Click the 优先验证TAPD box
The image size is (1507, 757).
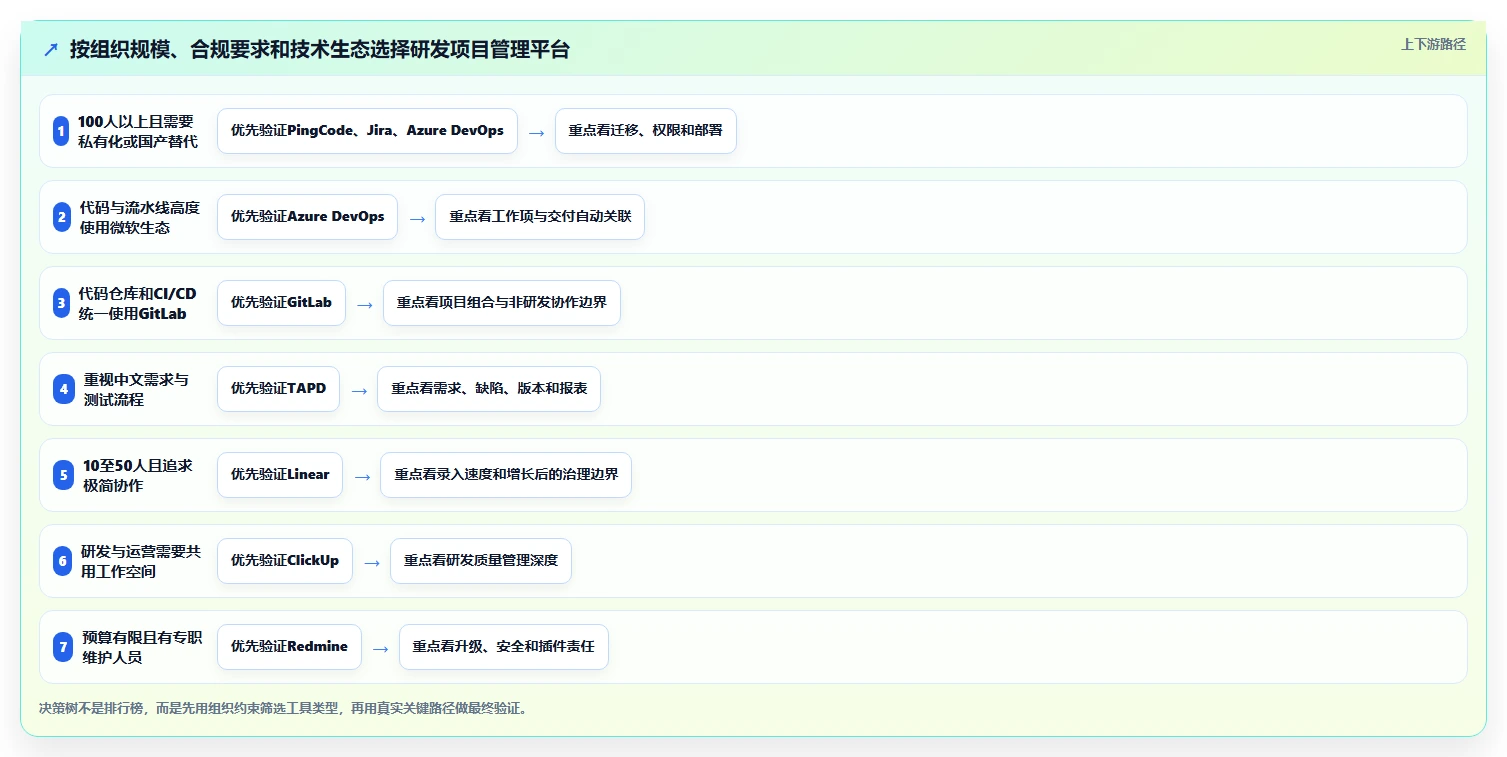point(278,389)
